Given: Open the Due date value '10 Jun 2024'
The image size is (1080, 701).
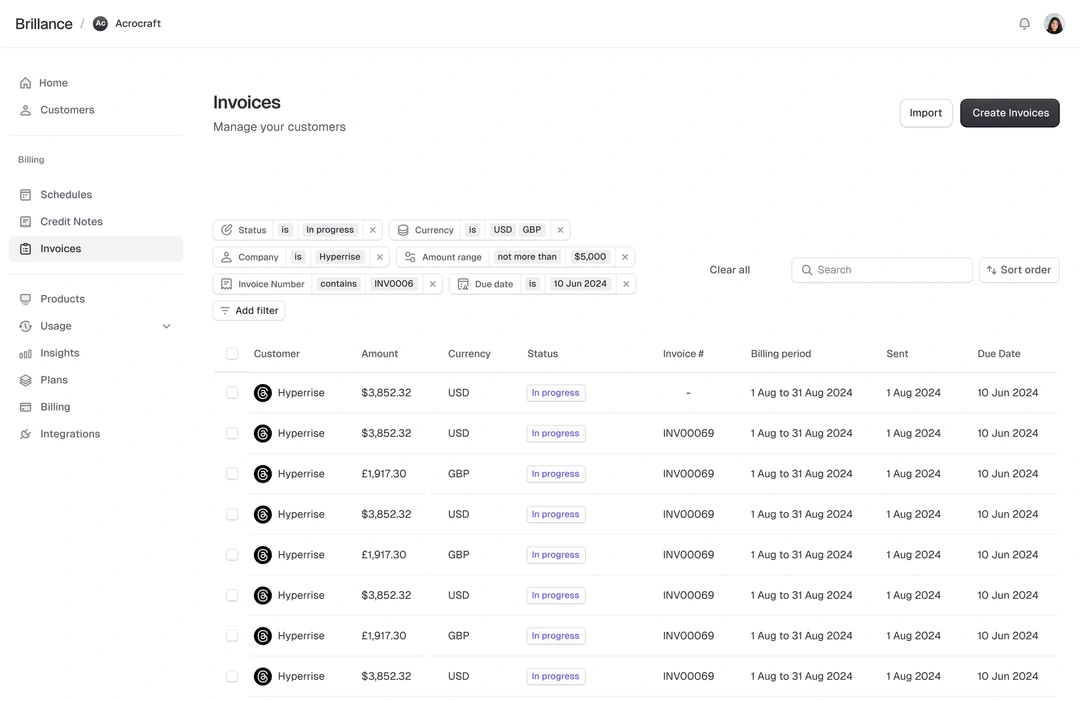Looking at the screenshot, I should pos(580,284).
